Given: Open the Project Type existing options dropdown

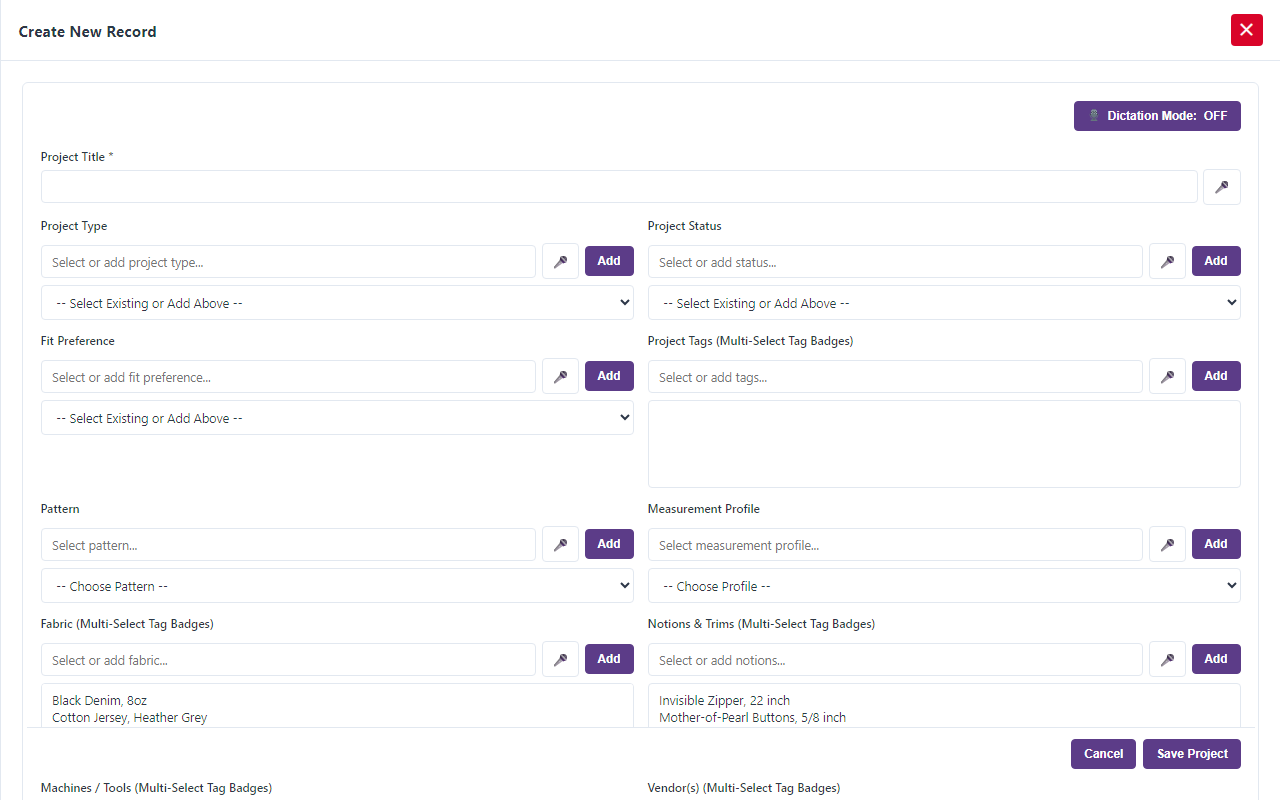Looking at the screenshot, I should (x=337, y=303).
